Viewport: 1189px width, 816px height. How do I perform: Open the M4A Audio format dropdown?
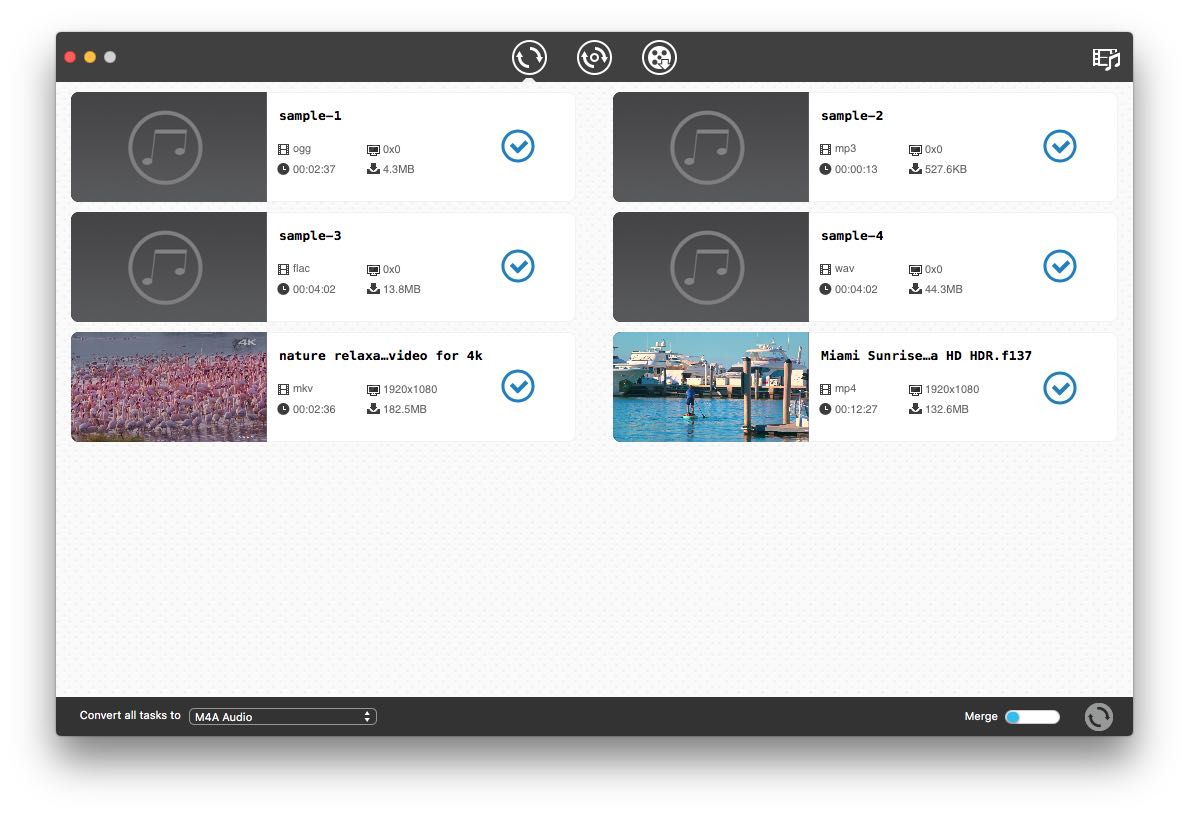pos(283,717)
